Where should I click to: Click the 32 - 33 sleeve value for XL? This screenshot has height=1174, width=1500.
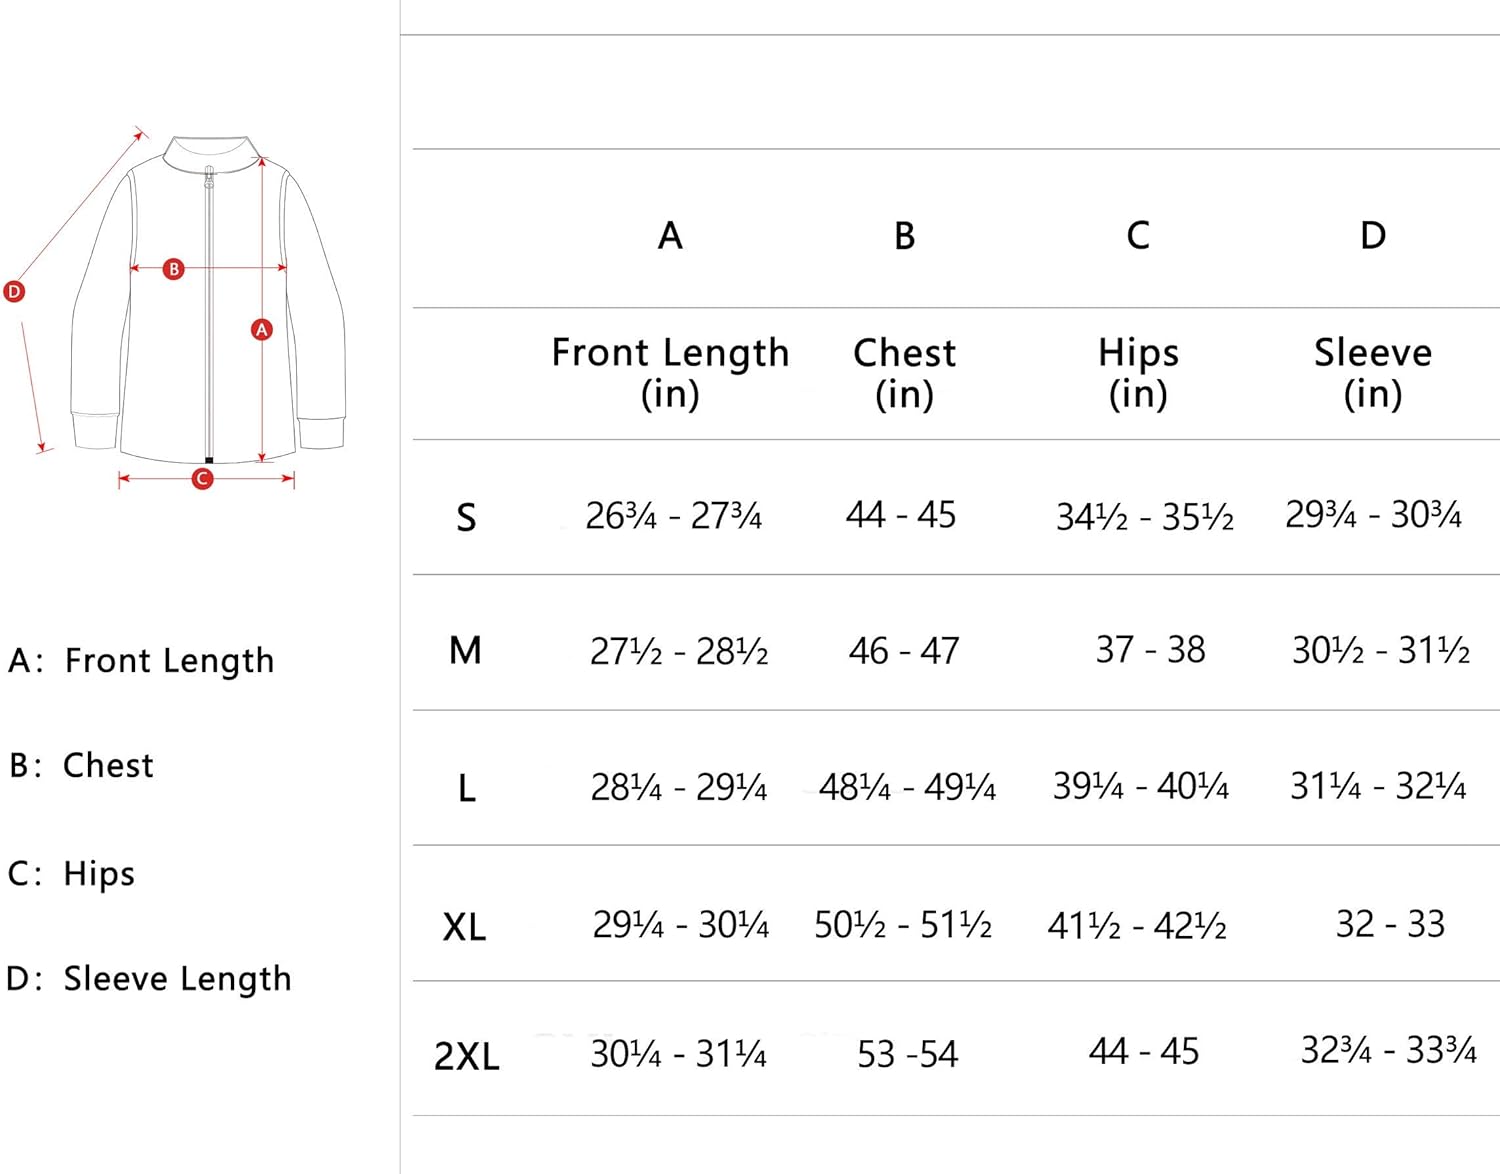pos(1390,924)
